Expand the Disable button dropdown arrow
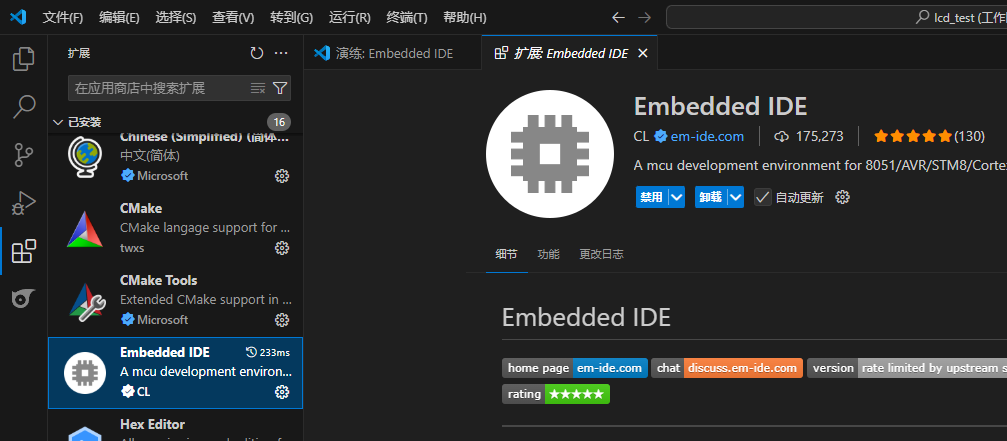 (x=677, y=197)
